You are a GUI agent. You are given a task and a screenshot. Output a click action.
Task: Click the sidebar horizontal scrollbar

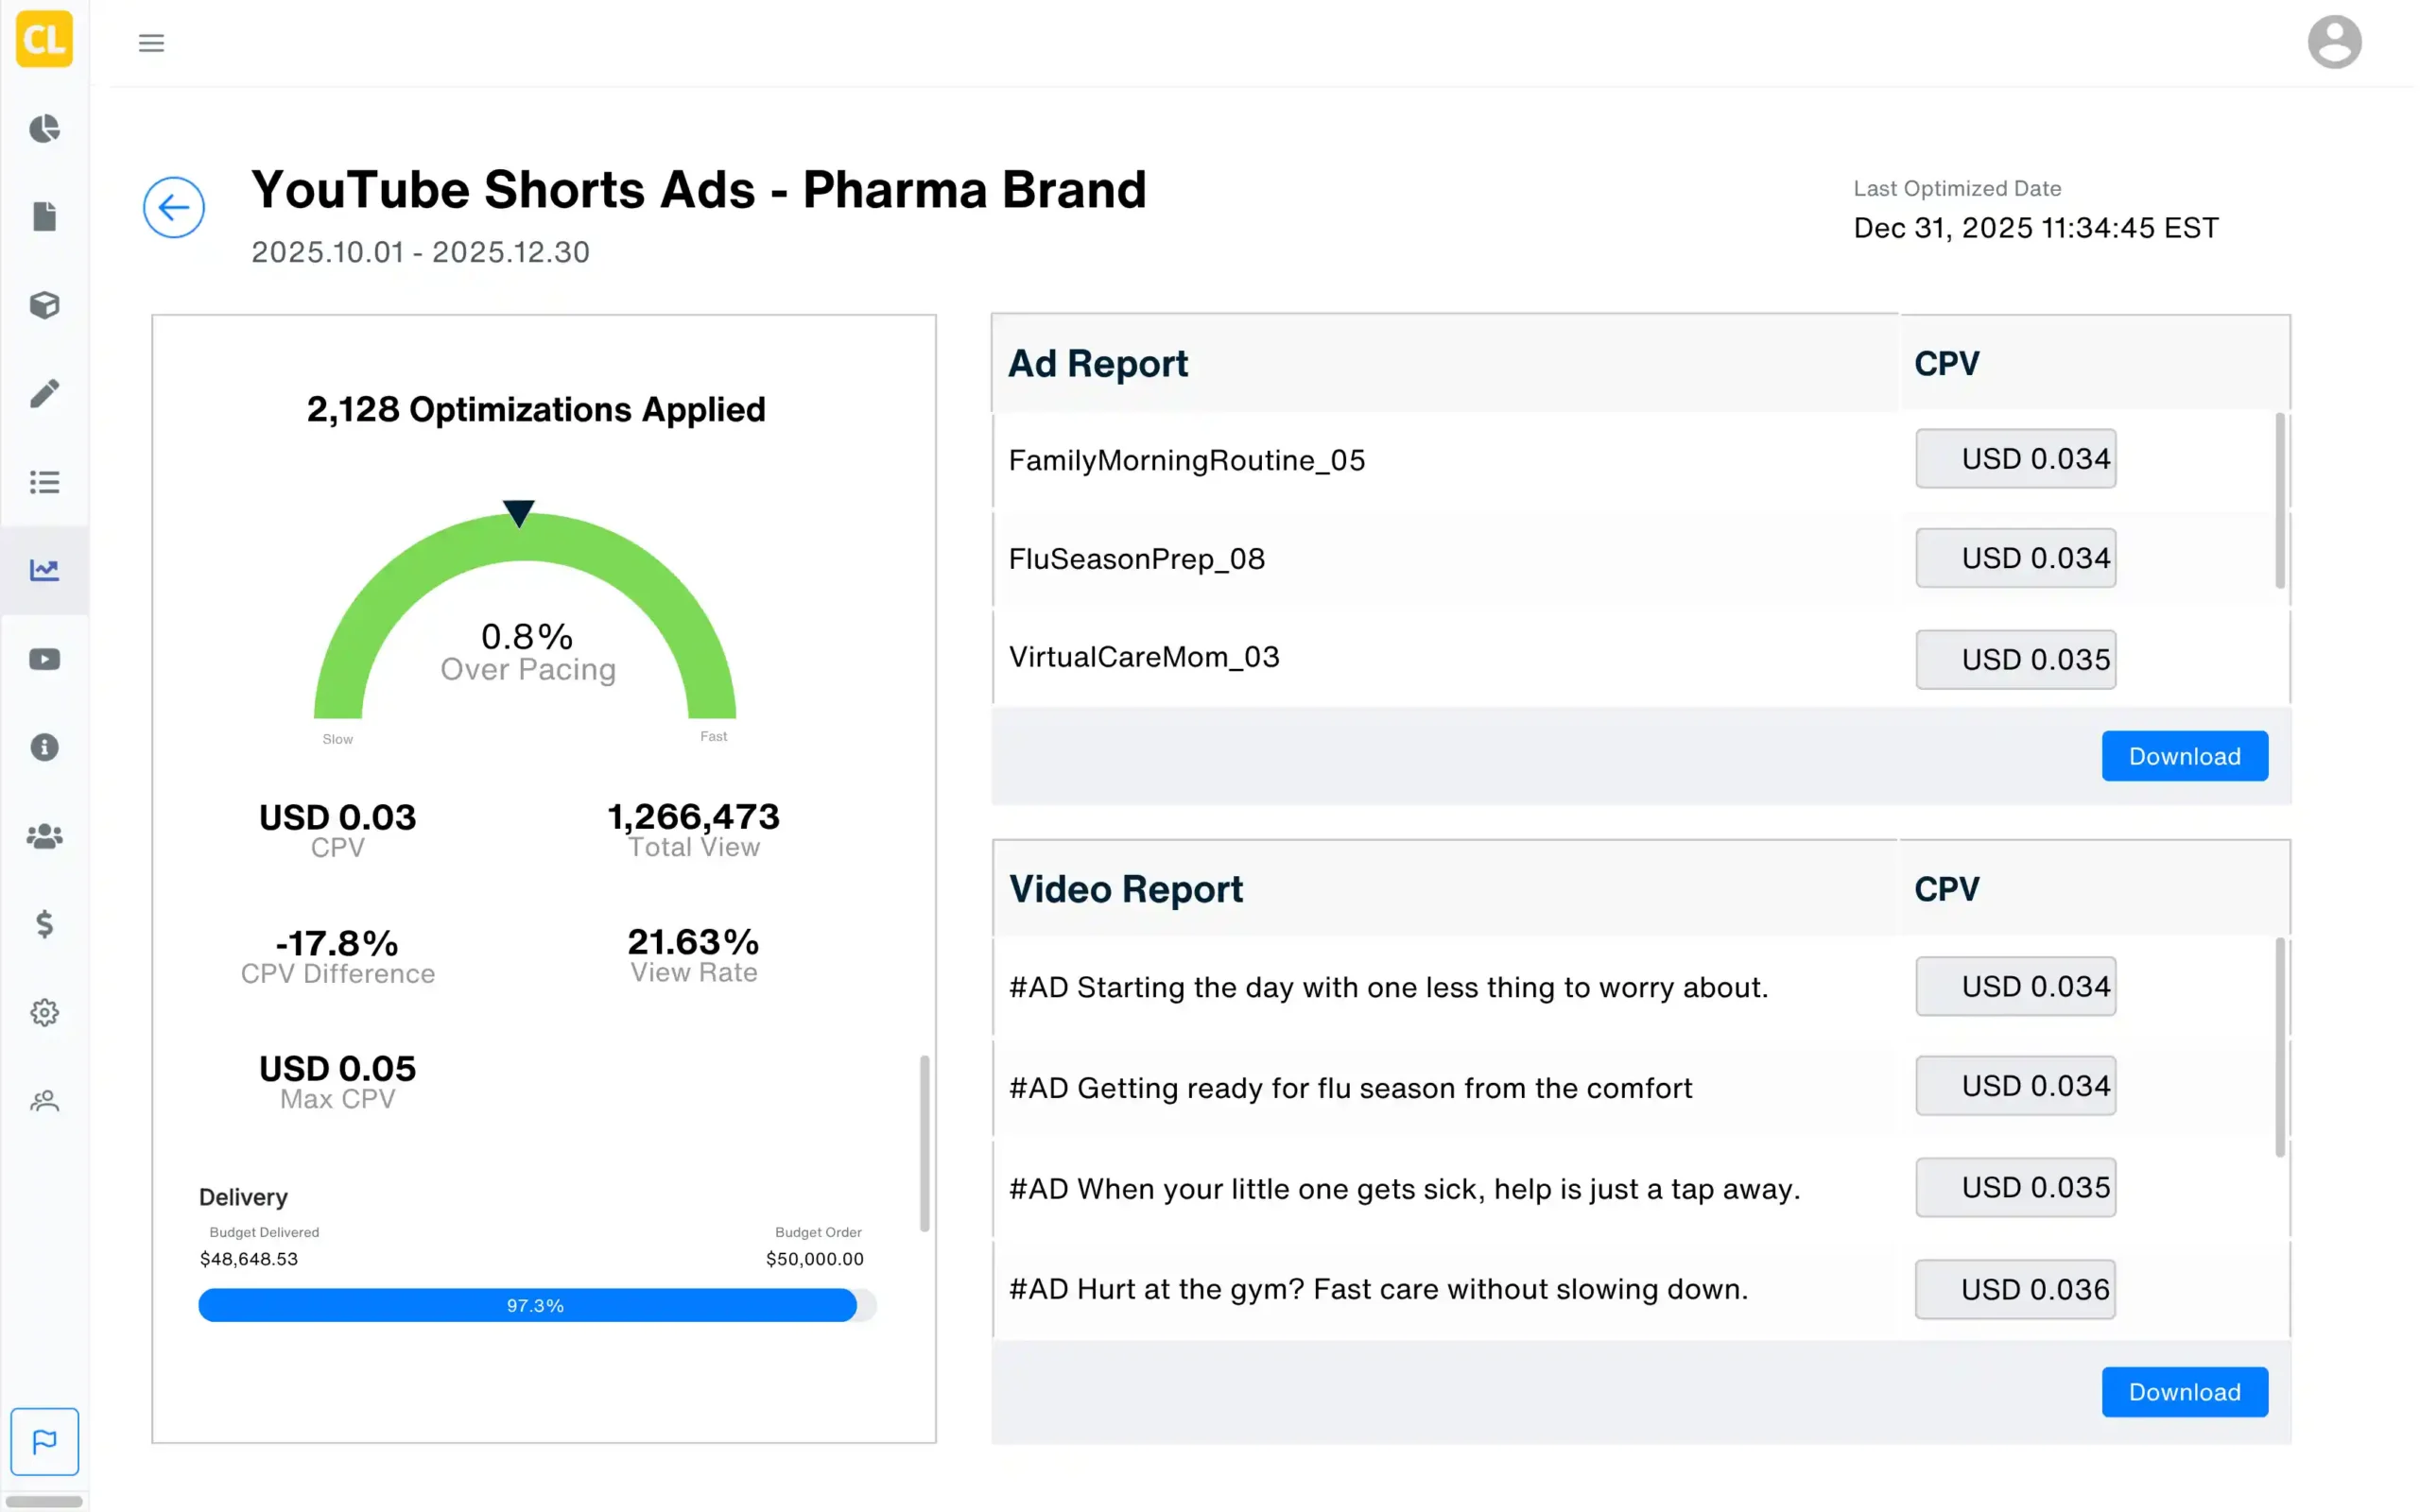coord(45,1501)
